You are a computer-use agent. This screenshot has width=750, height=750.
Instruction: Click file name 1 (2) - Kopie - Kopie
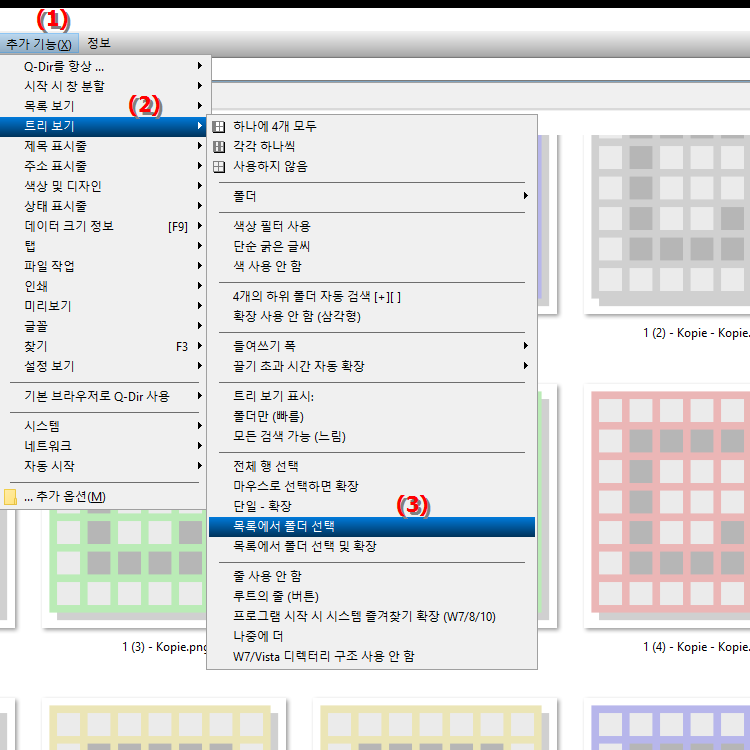point(696,333)
